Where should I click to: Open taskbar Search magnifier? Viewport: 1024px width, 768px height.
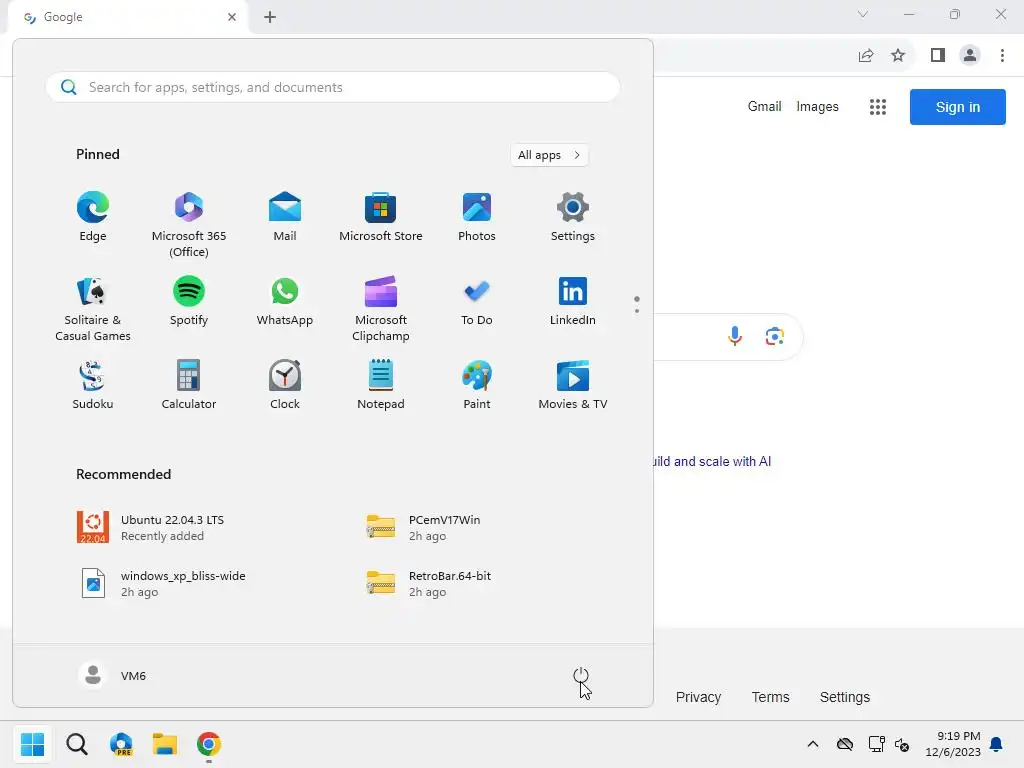click(x=76, y=744)
